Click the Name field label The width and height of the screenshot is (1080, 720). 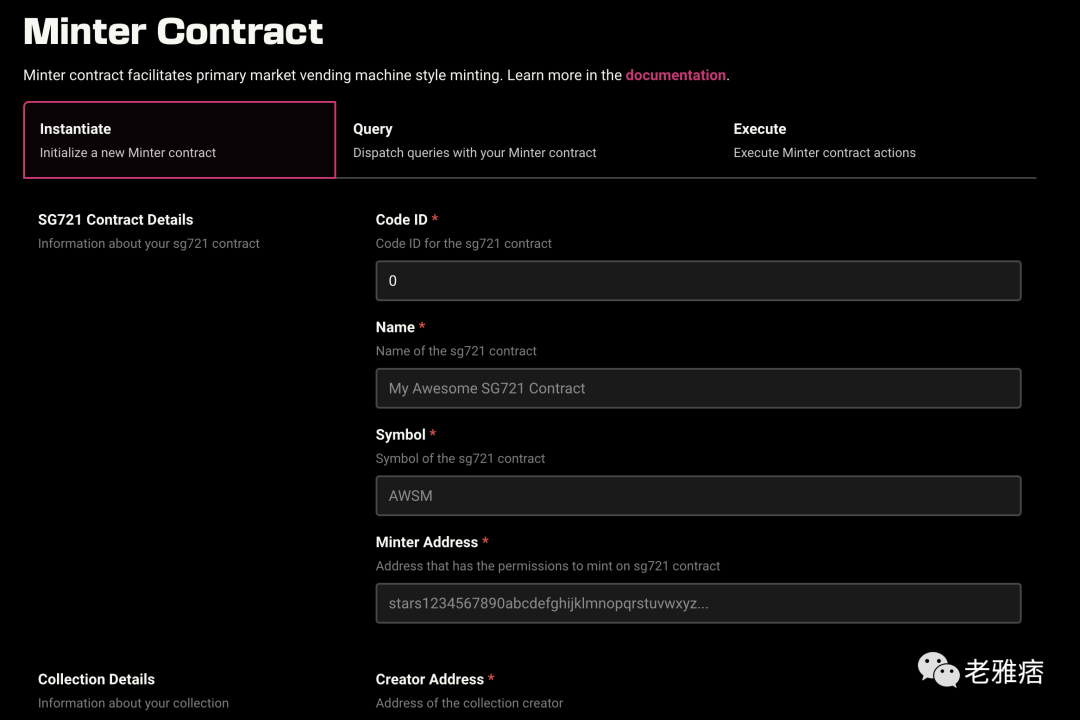(x=395, y=327)
